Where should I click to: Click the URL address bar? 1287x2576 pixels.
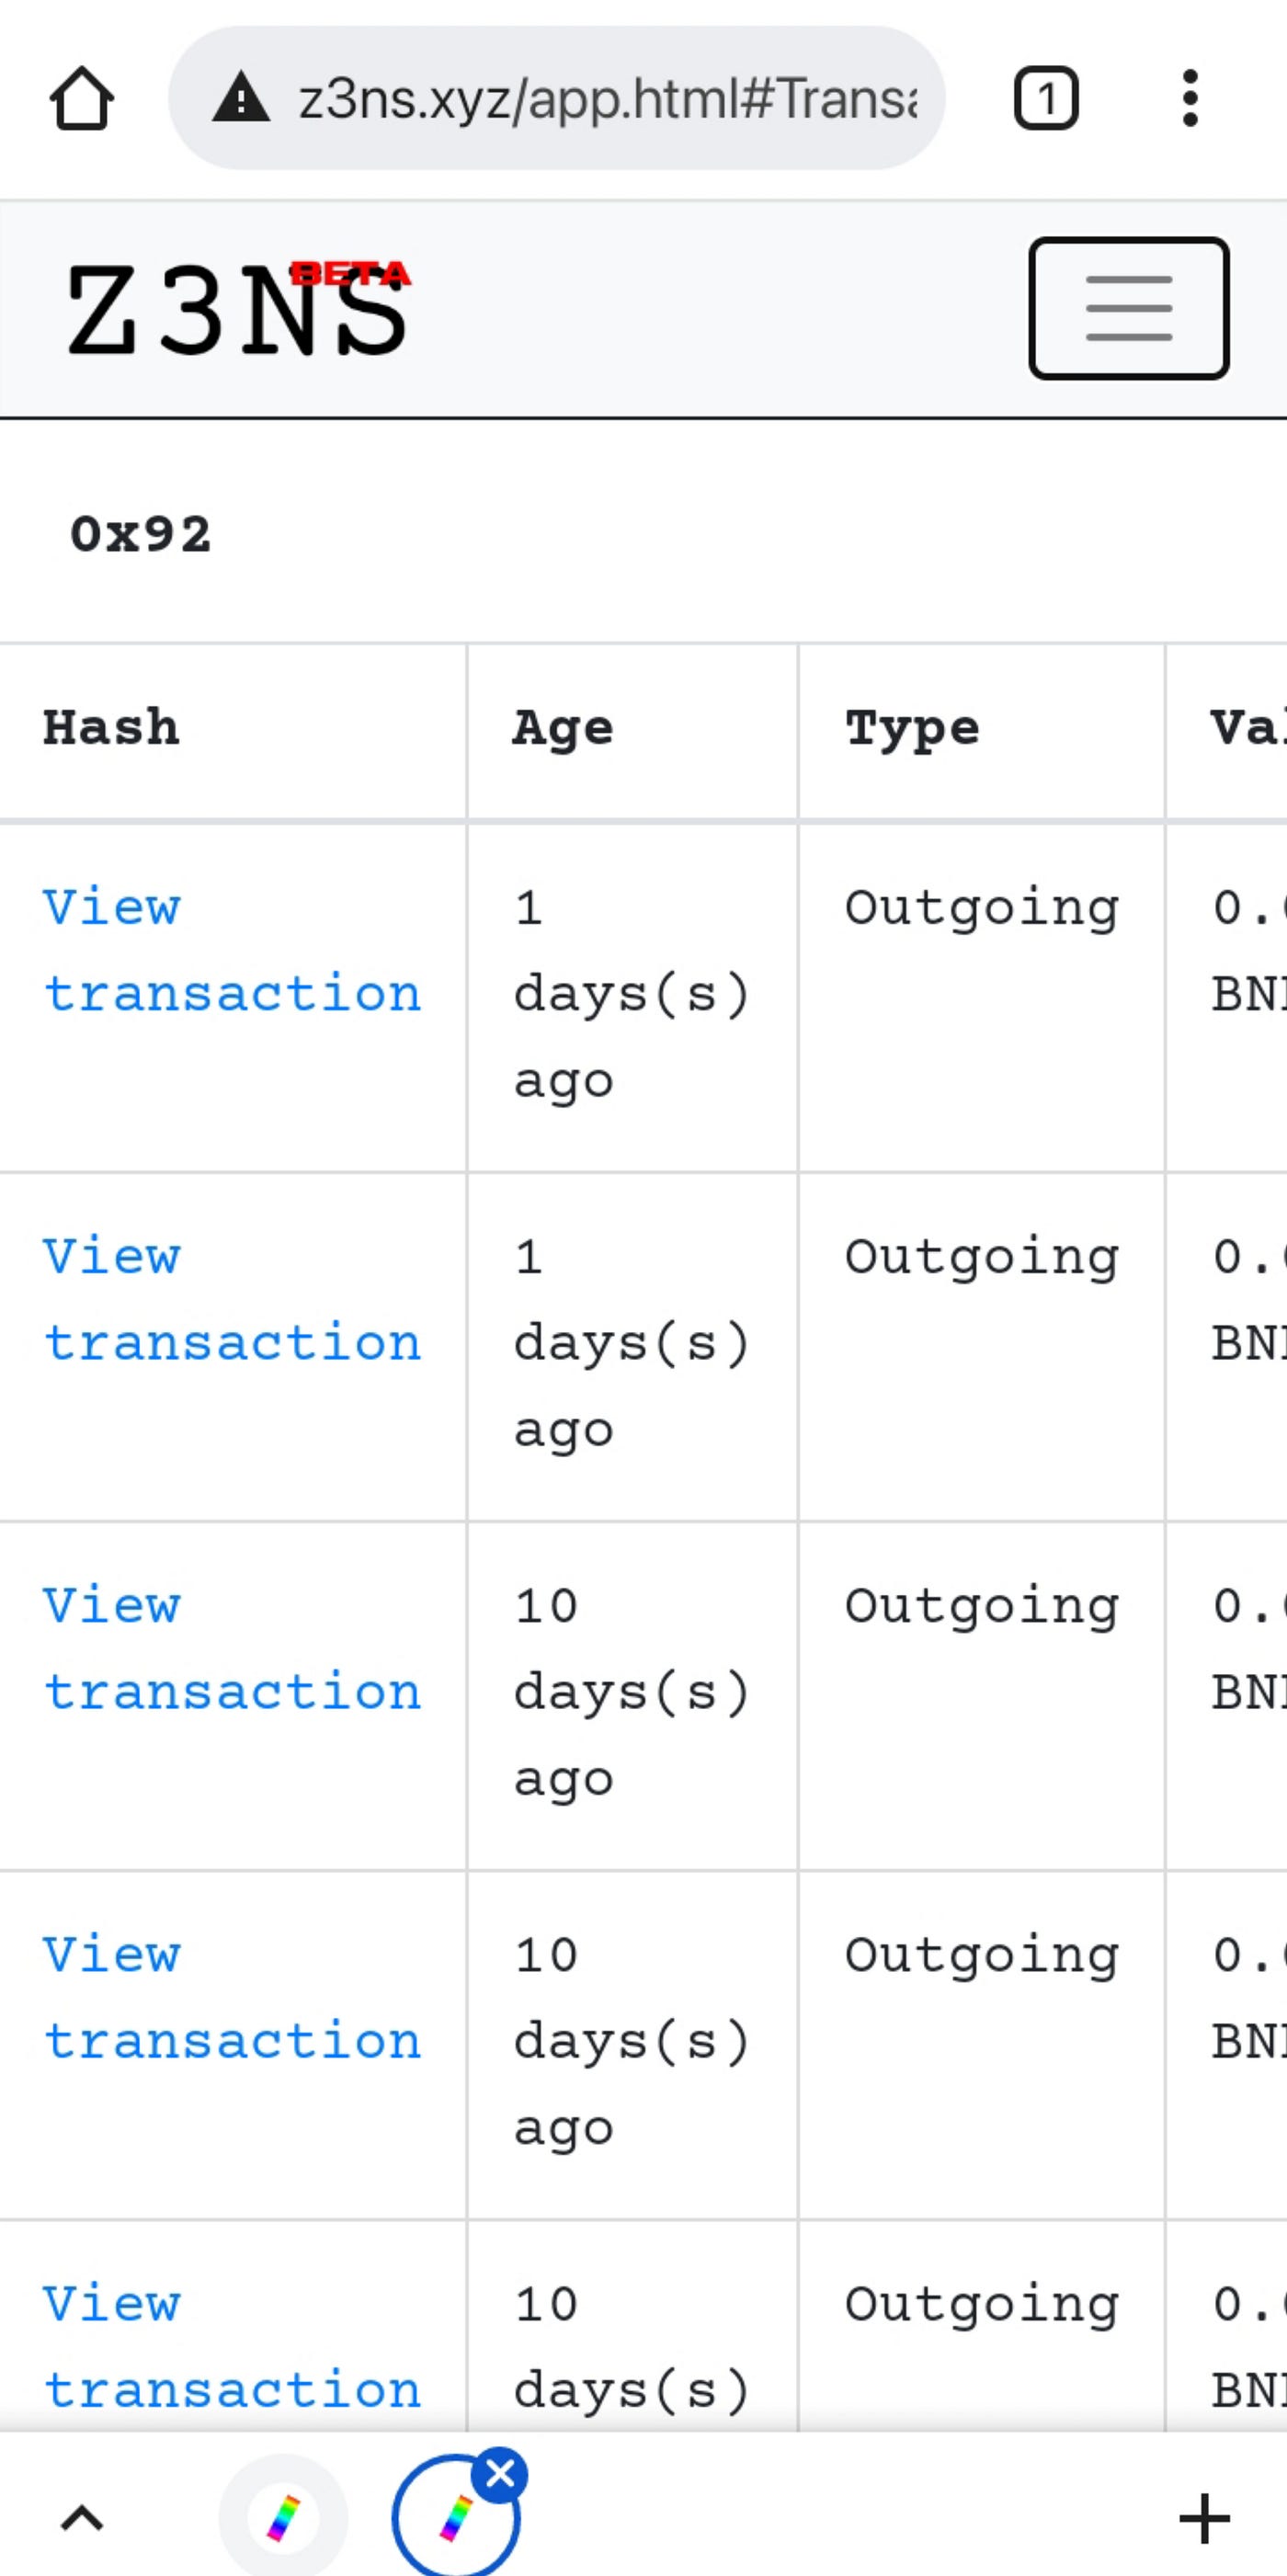606,99
